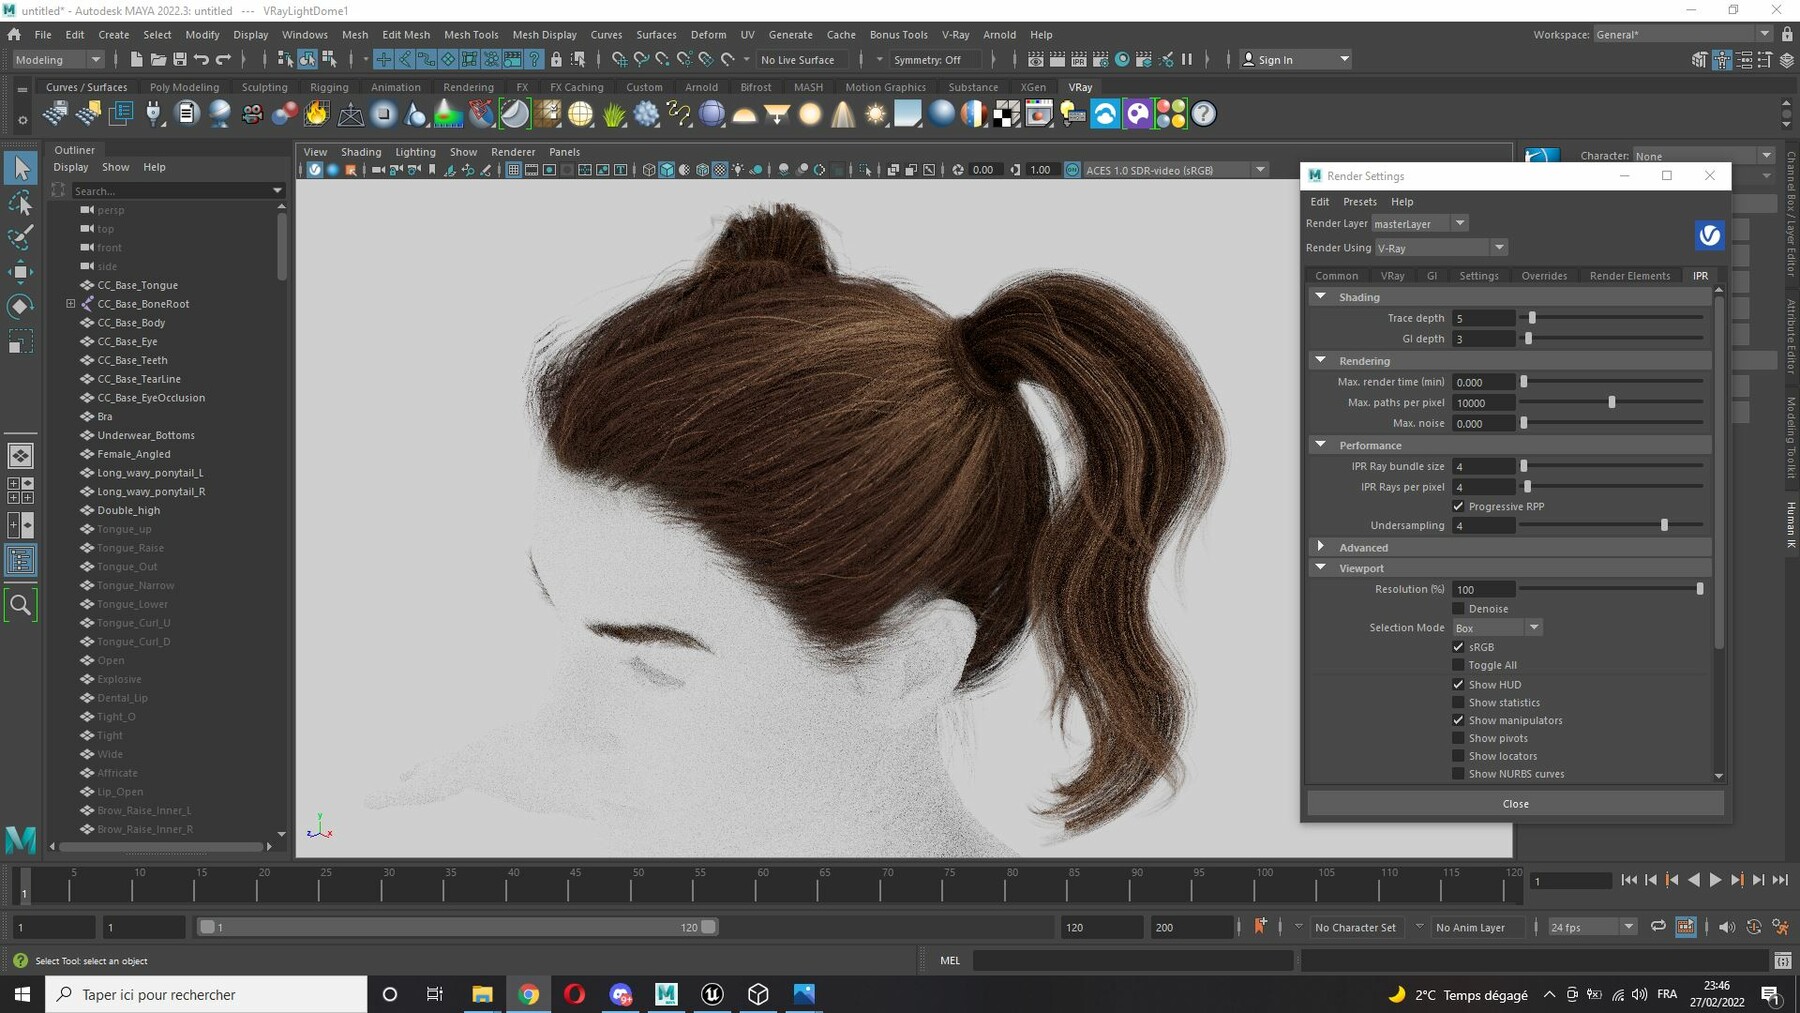1800x1013 pixels.
Task: Open the Mesh Tools menu
Action: click(x=471, y=34)
